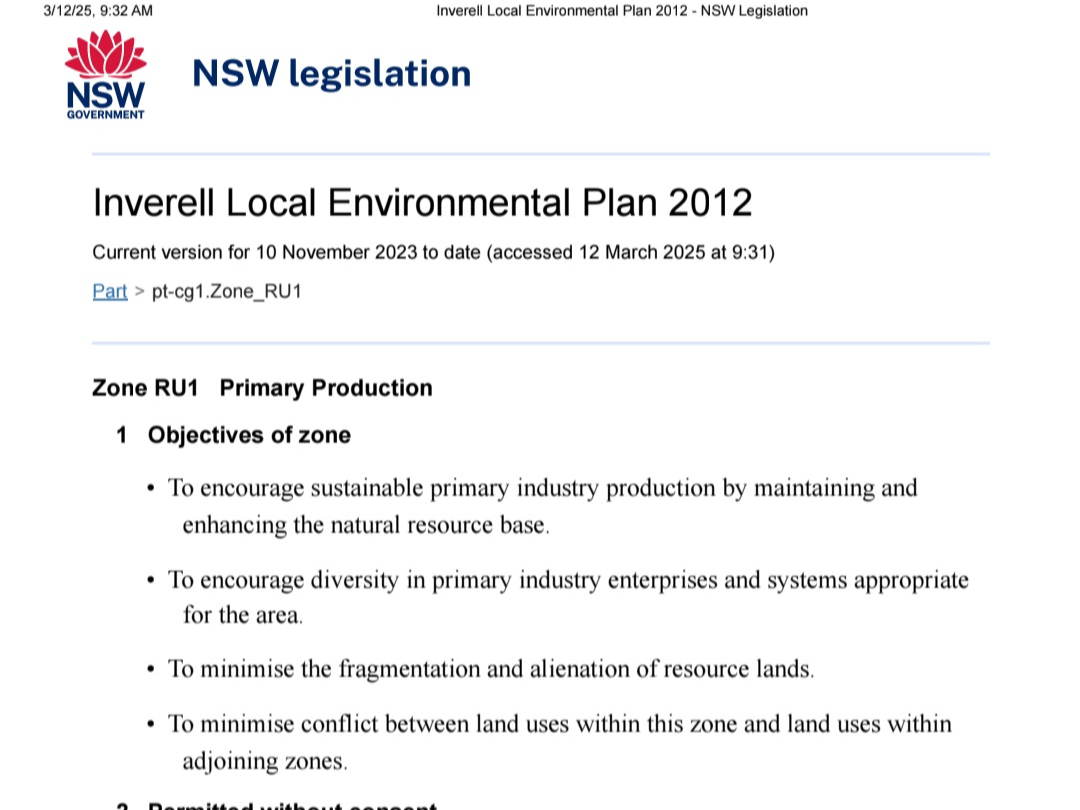The image size is (1080, 810).
Task: Follow the Part breadcrumb link
Action: click(x=109, y=291)
